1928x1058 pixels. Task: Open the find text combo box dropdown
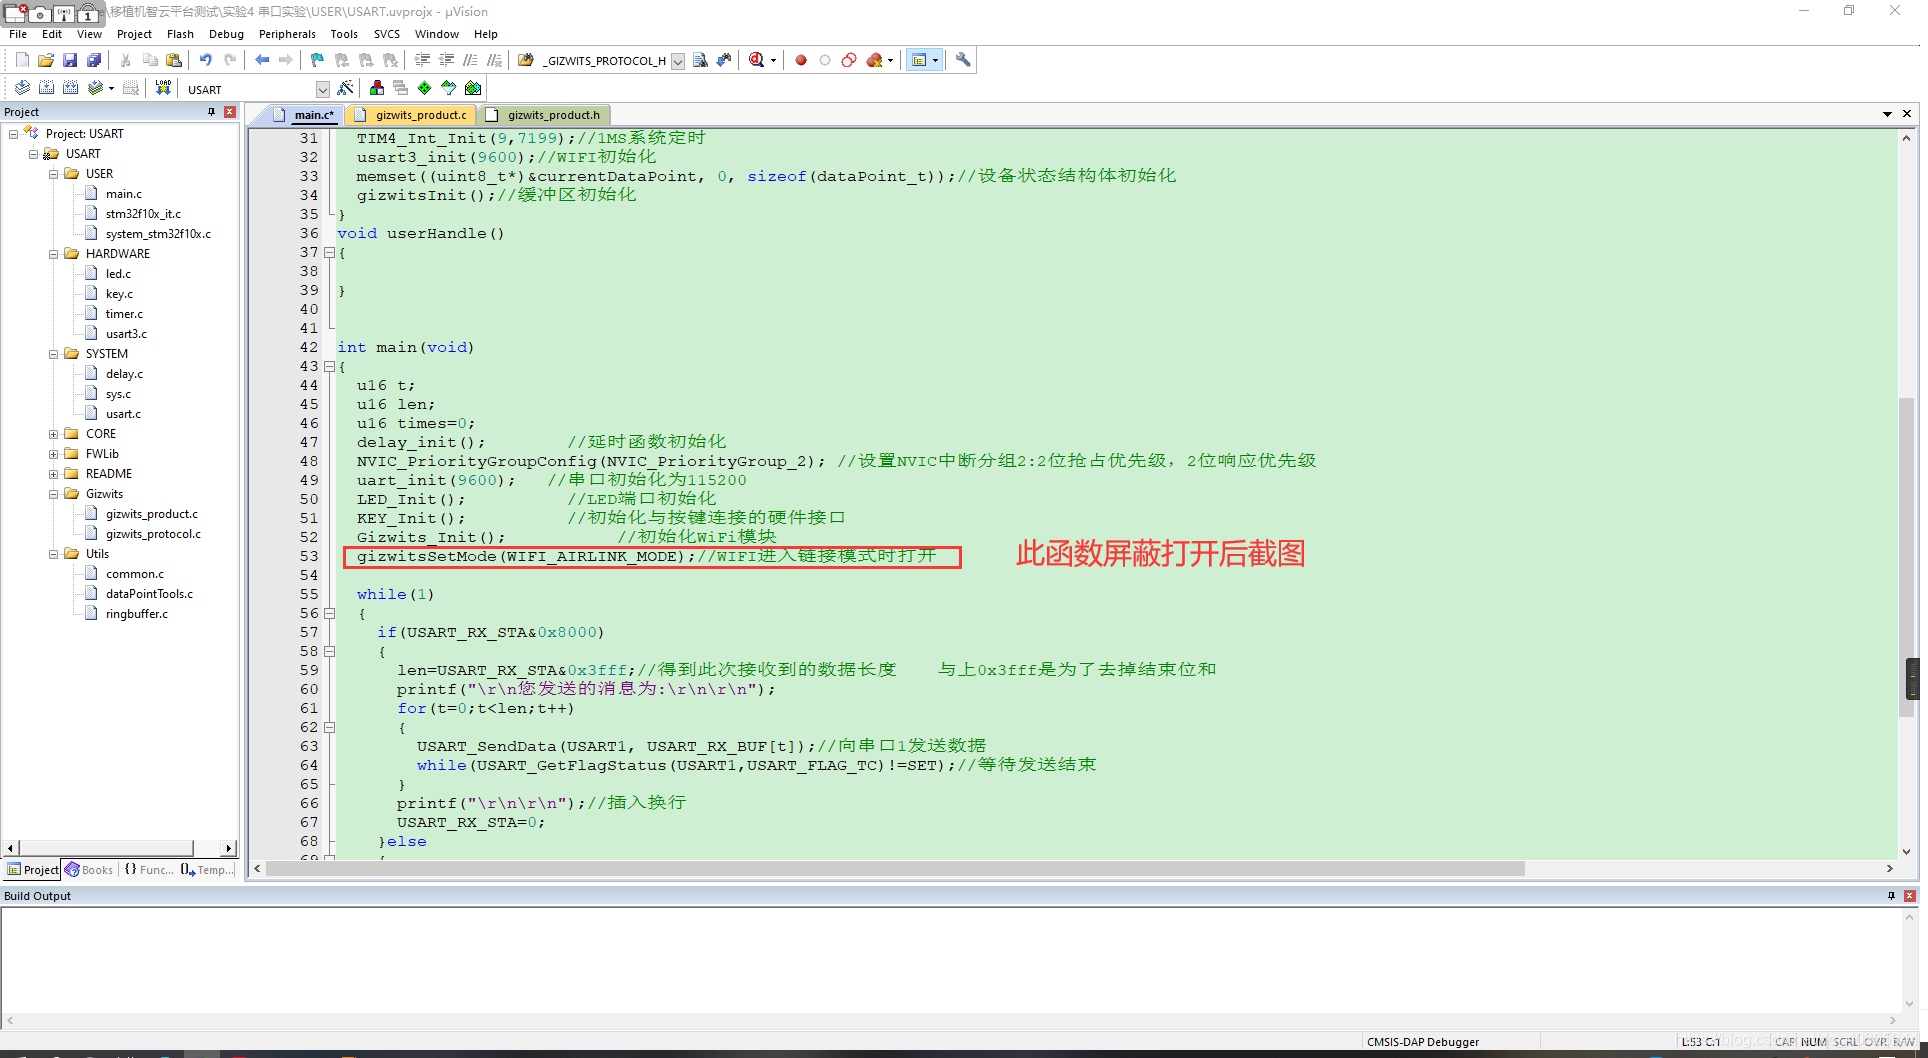[x=677, y=61]
